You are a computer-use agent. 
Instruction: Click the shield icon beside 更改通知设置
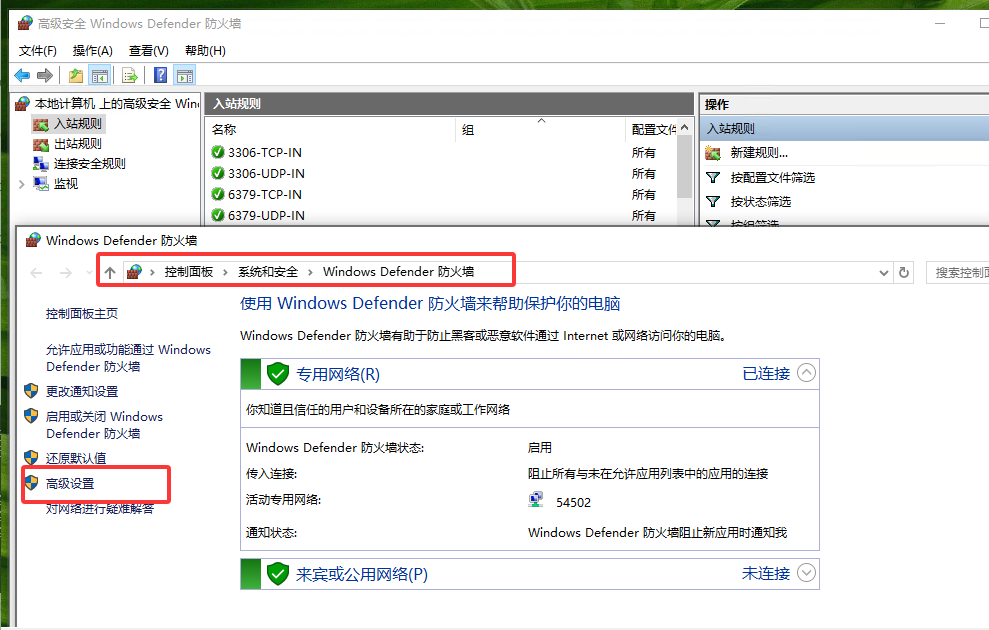pyautogui.click(x=31, y=390)
